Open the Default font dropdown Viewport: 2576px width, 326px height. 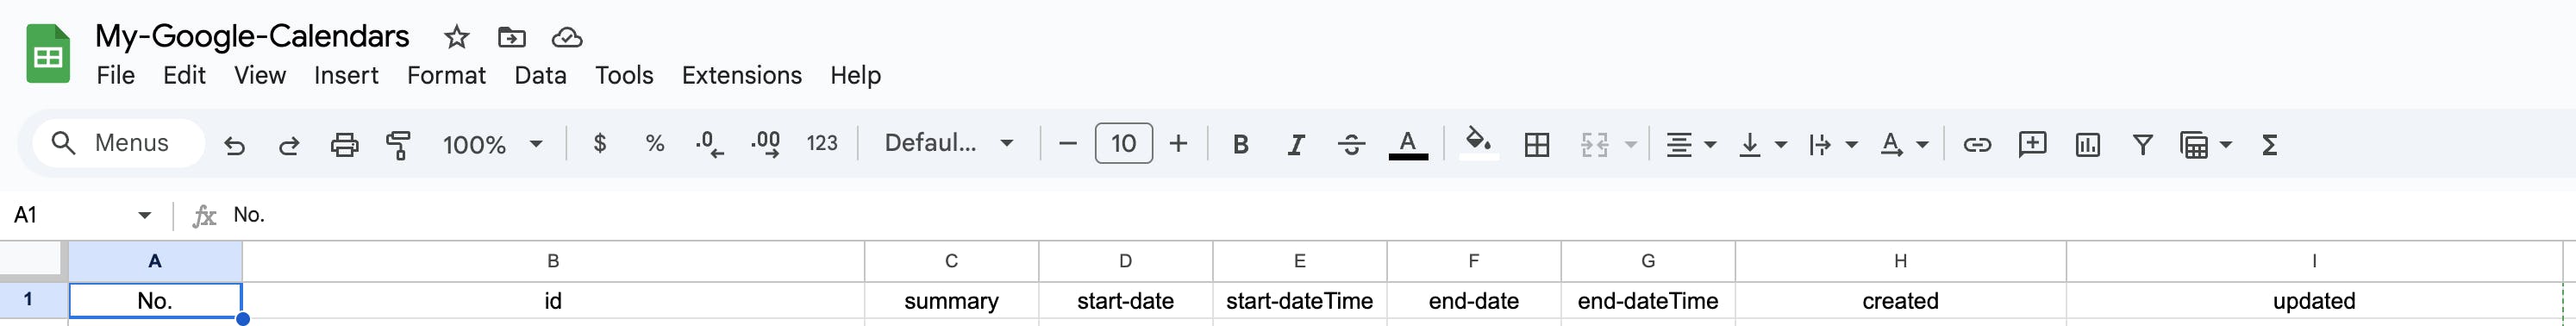pyautogui.click(x=949, y=143)
